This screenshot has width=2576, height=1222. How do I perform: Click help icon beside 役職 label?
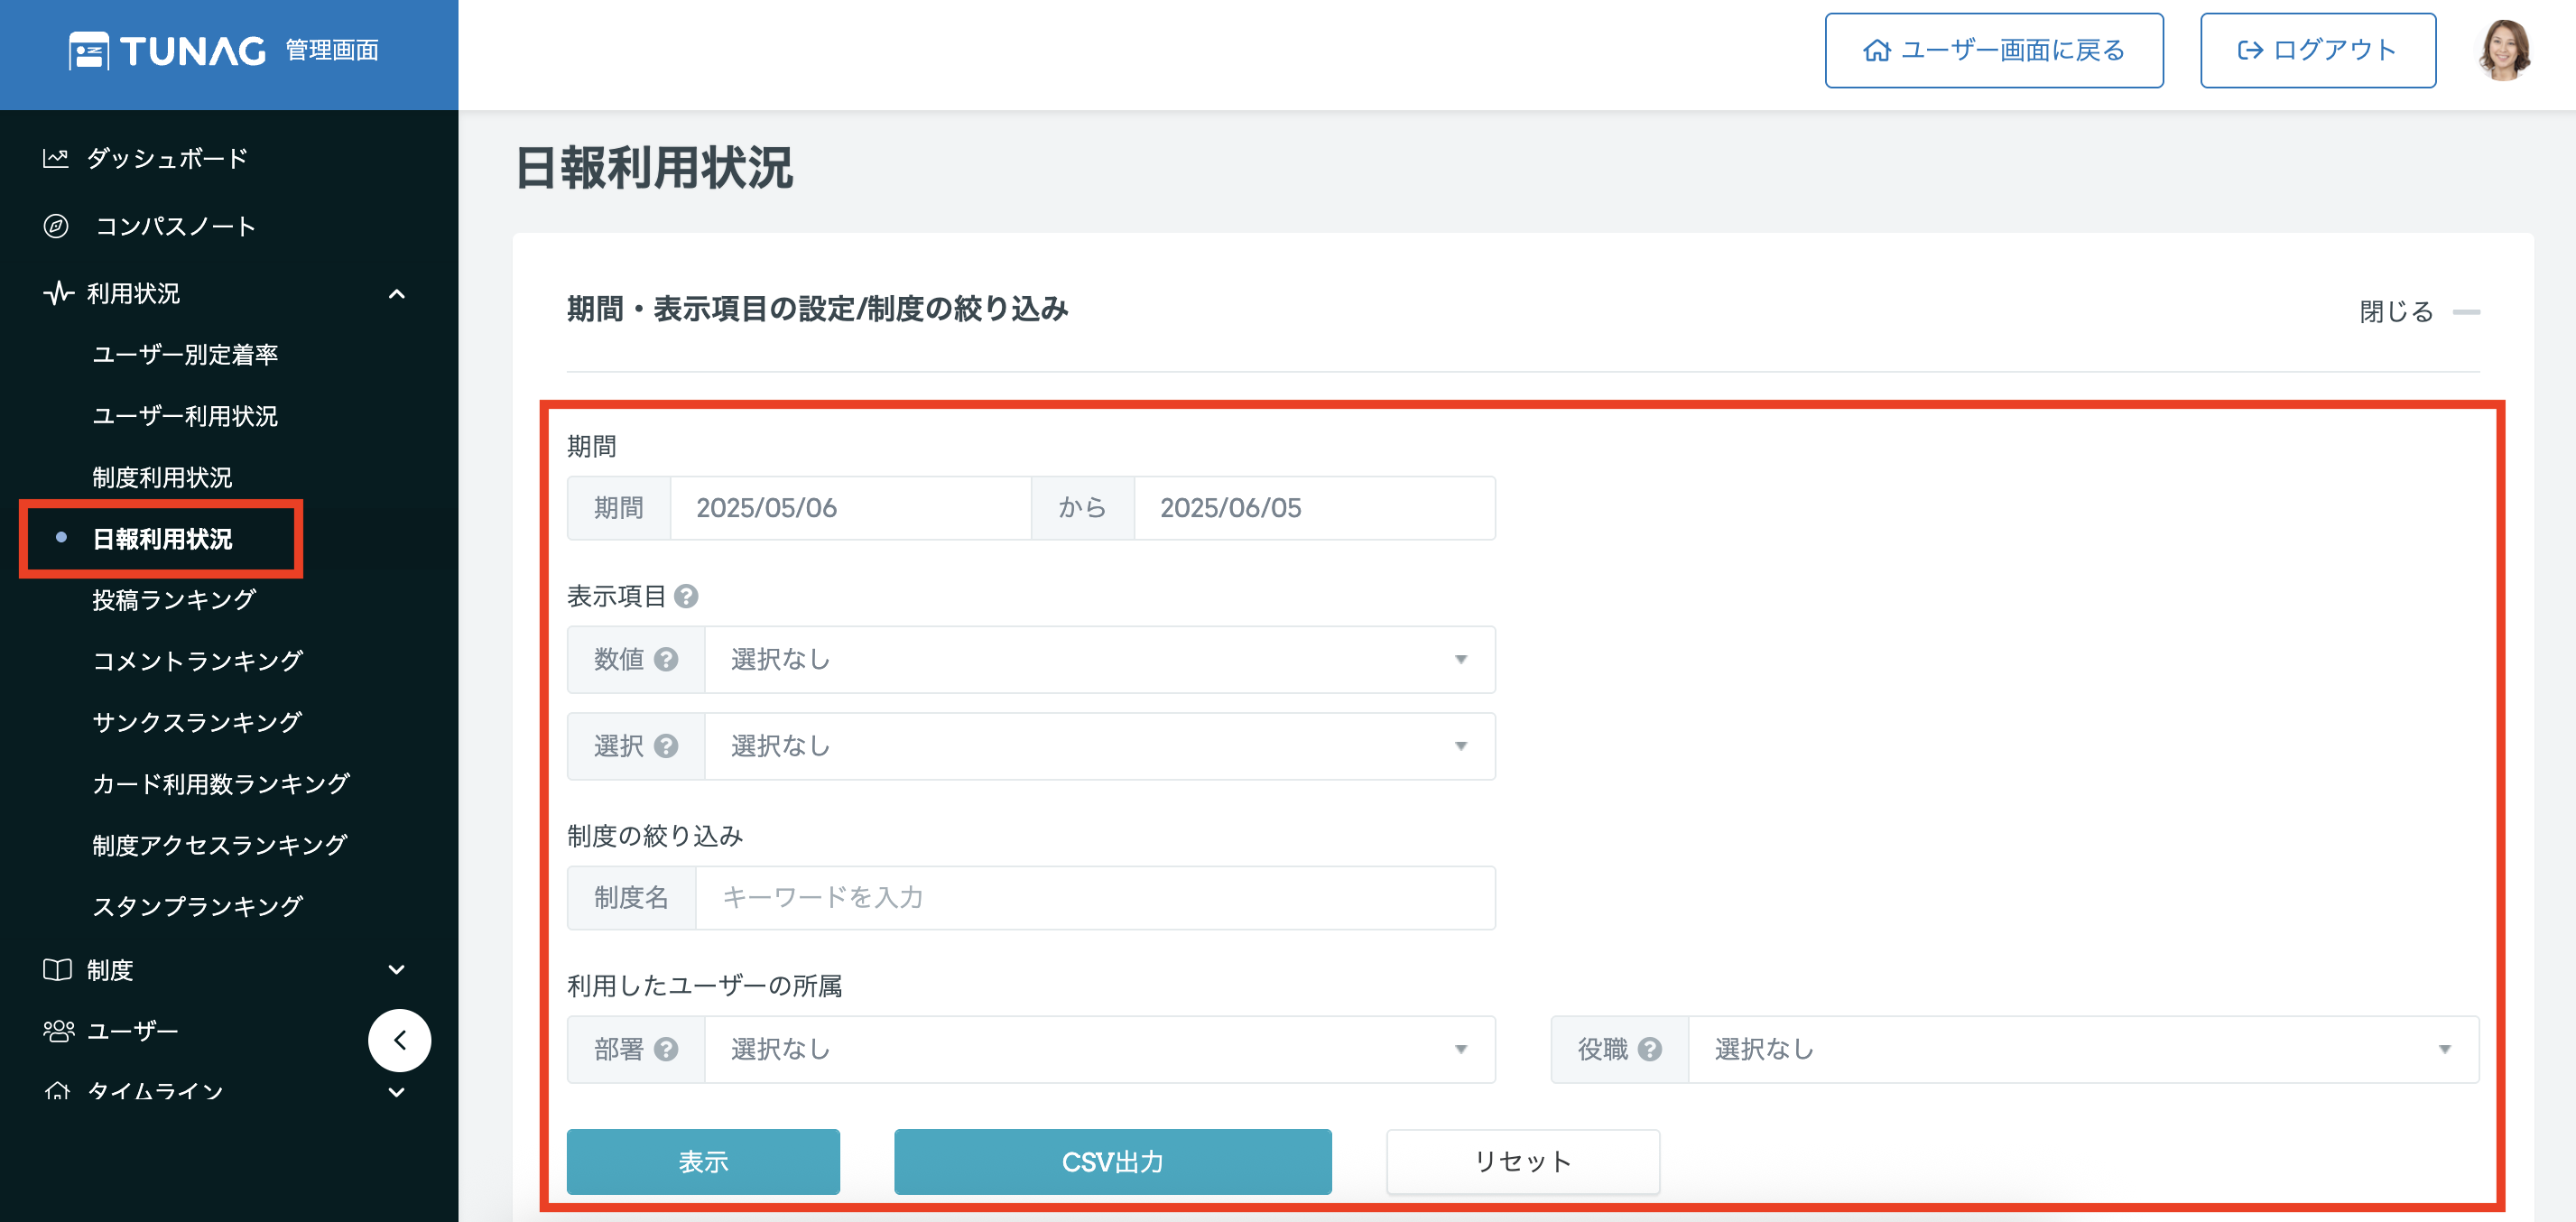click(x=1650, y=1049)
